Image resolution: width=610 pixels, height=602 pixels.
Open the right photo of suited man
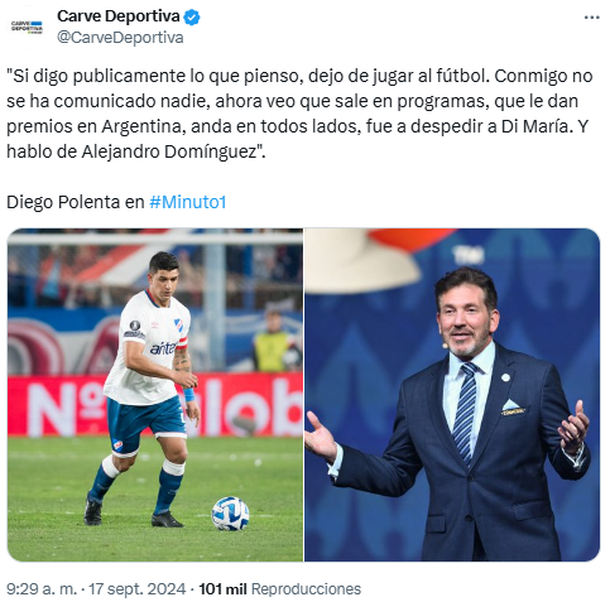point(452,395)
